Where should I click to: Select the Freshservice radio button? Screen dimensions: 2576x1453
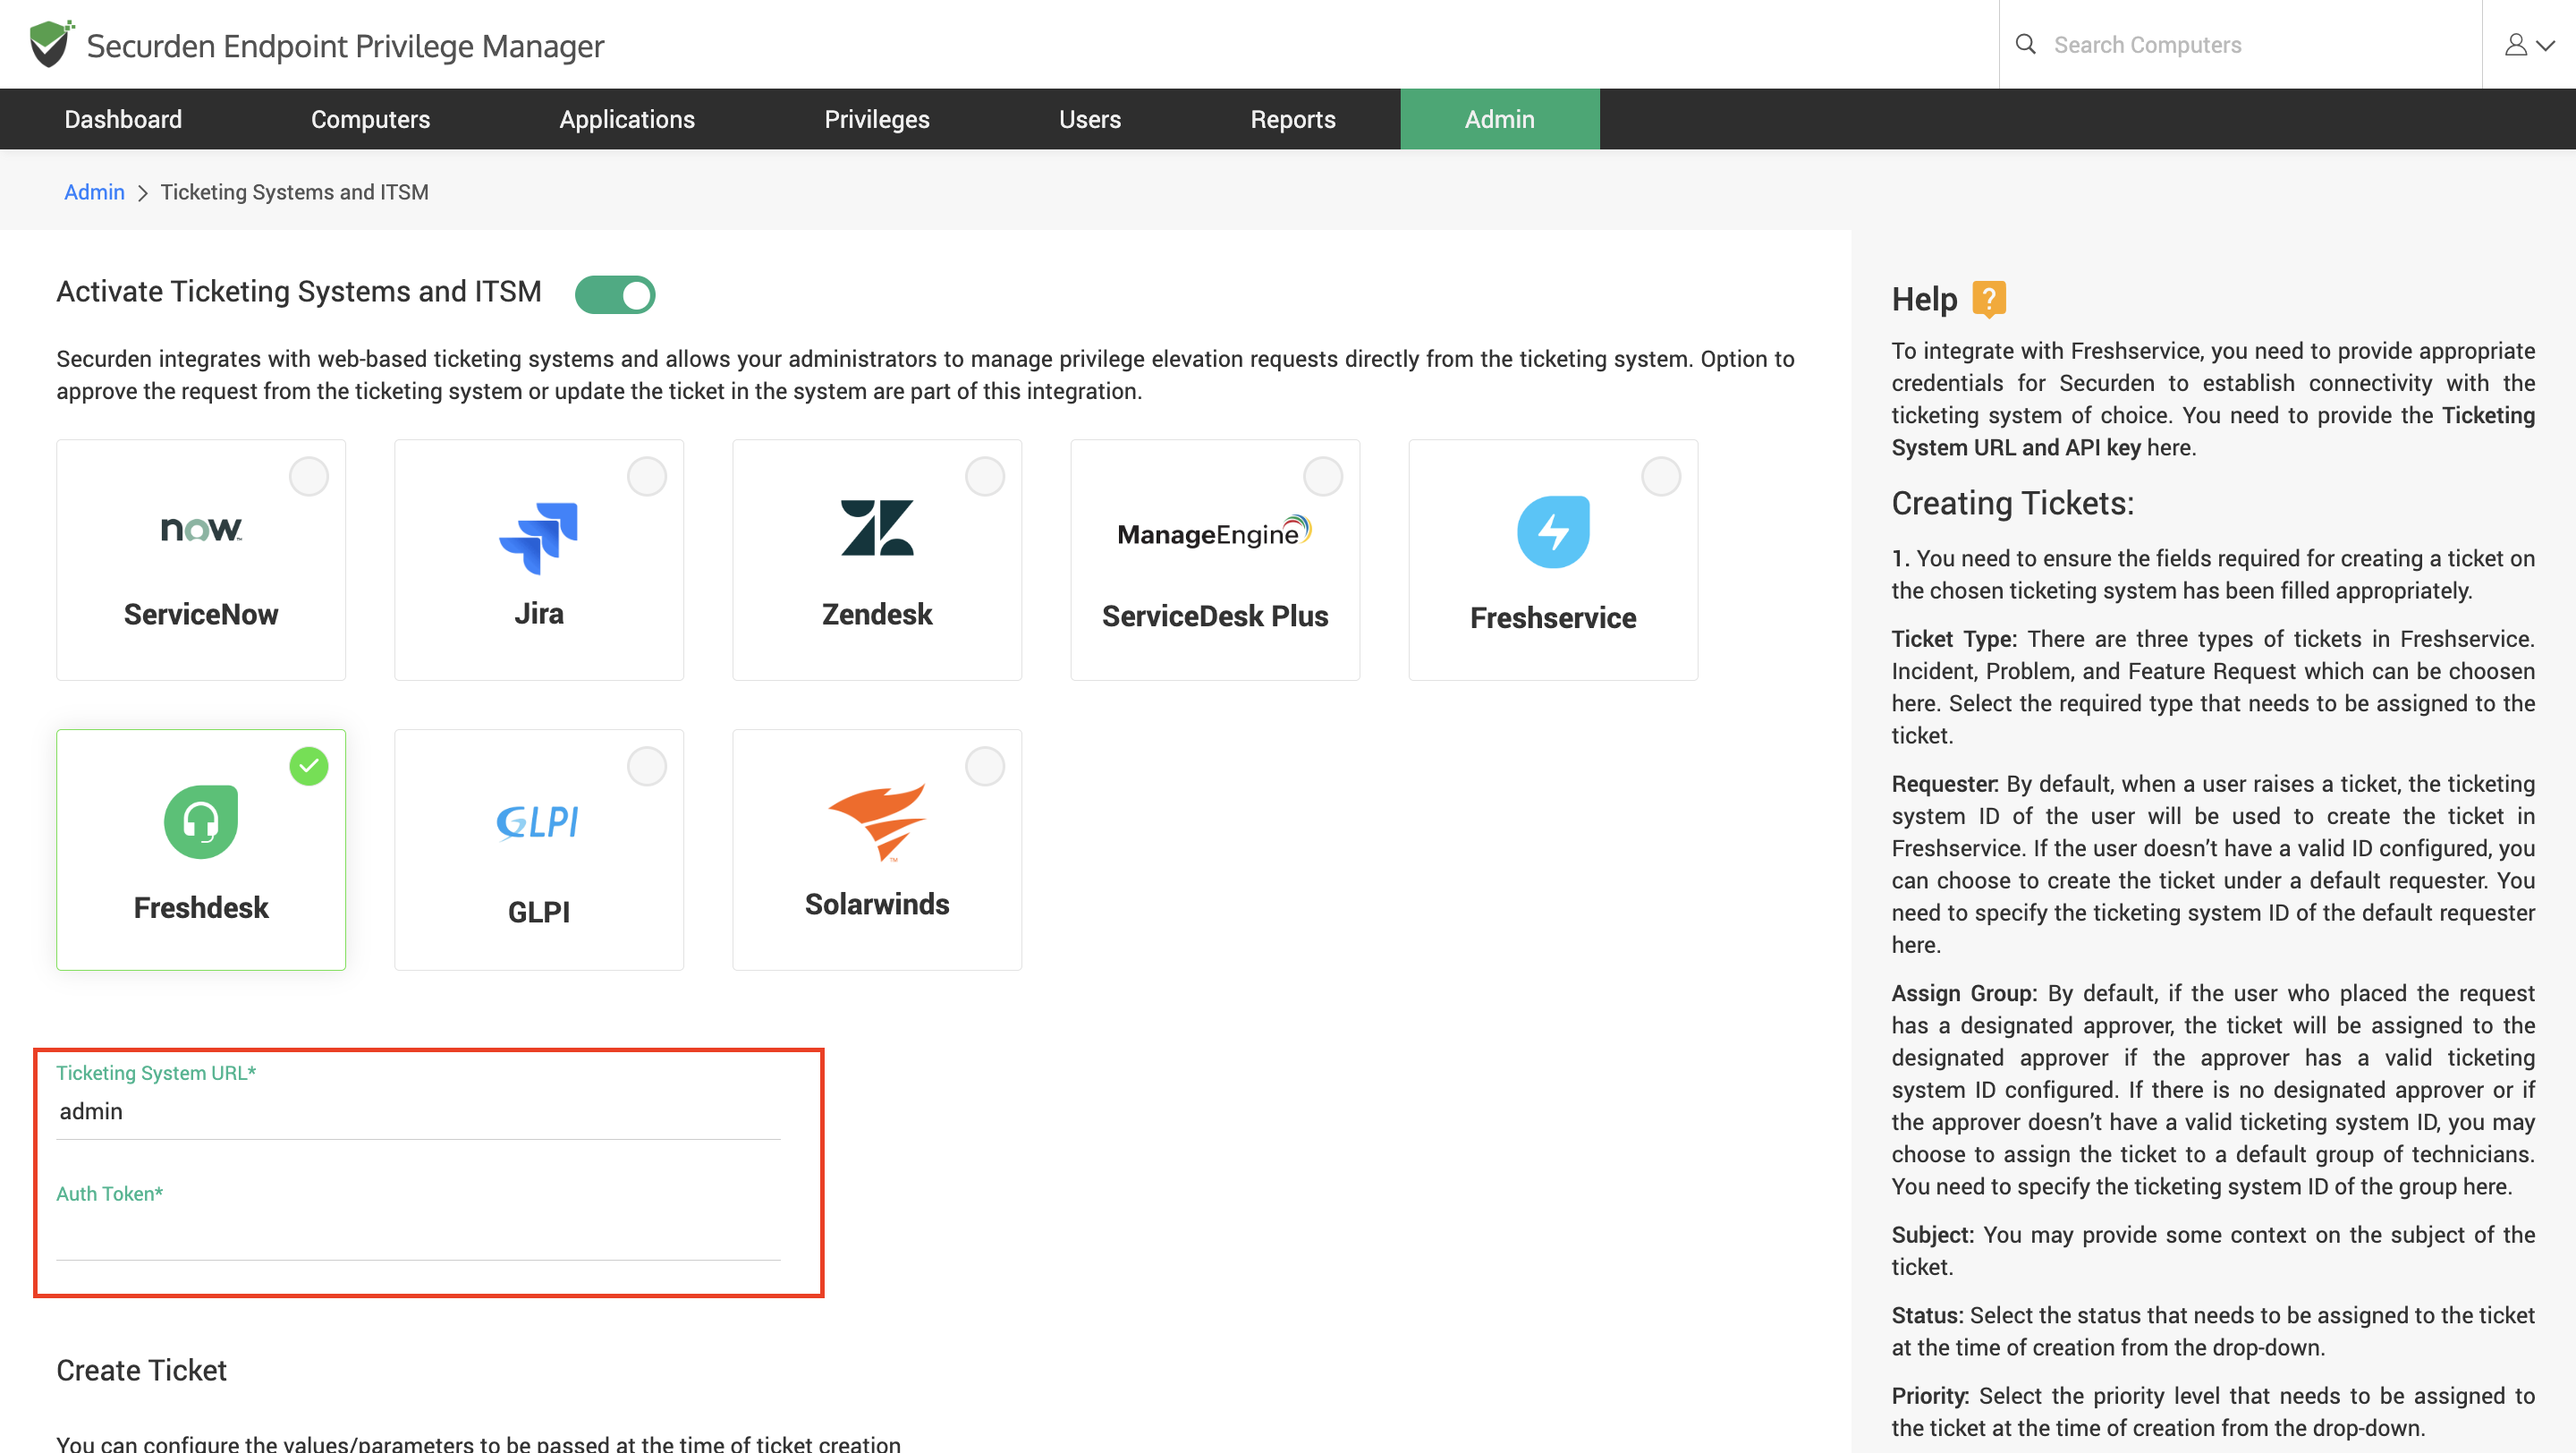pos(1660,476)
